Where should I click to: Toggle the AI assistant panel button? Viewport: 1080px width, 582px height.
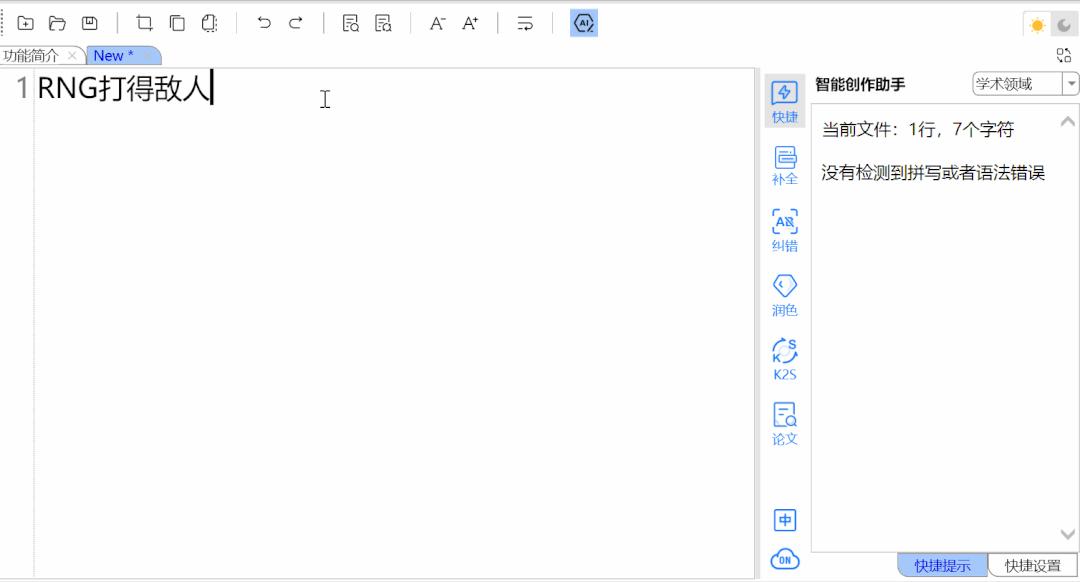click(x=583, y=23)
